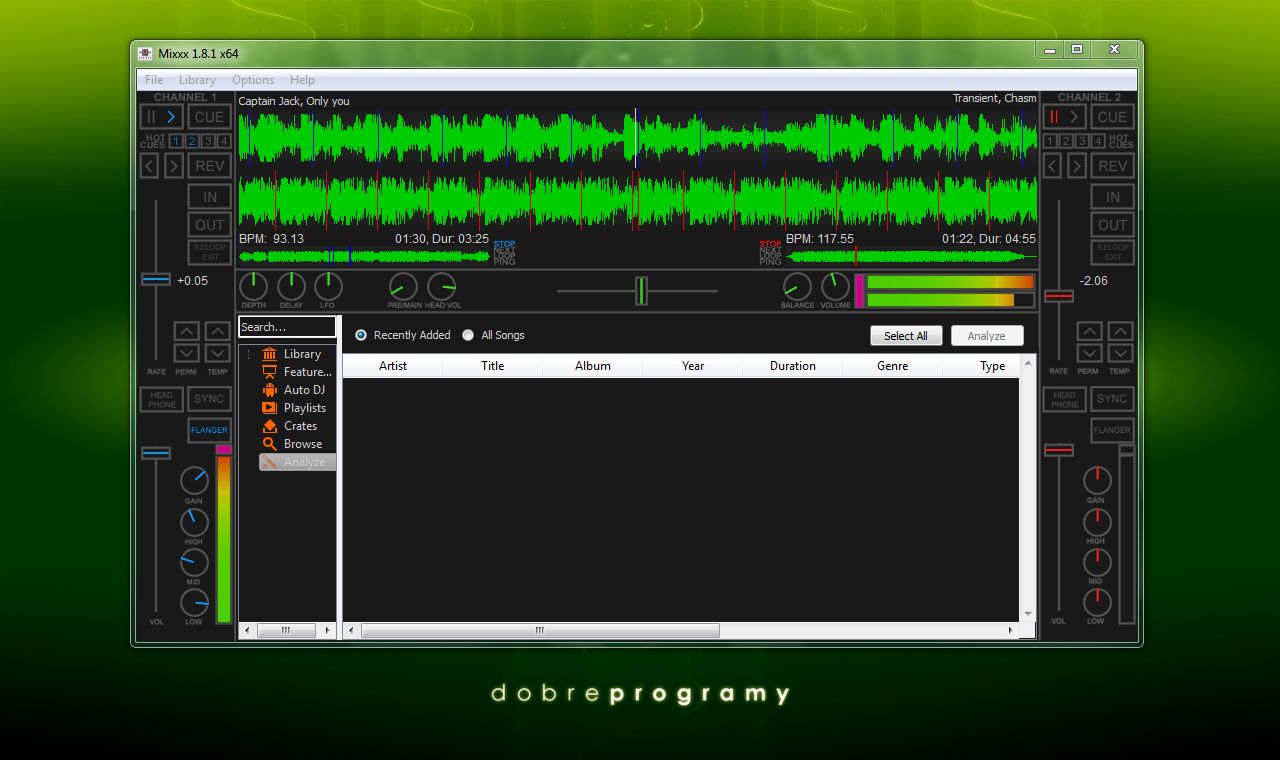Click Channel 2 volume fader handle
1280x760 pixels.
pos(1059,450)
